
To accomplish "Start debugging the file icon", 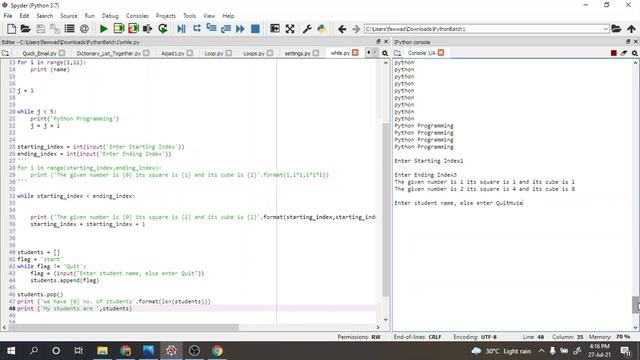I will 182,29.
